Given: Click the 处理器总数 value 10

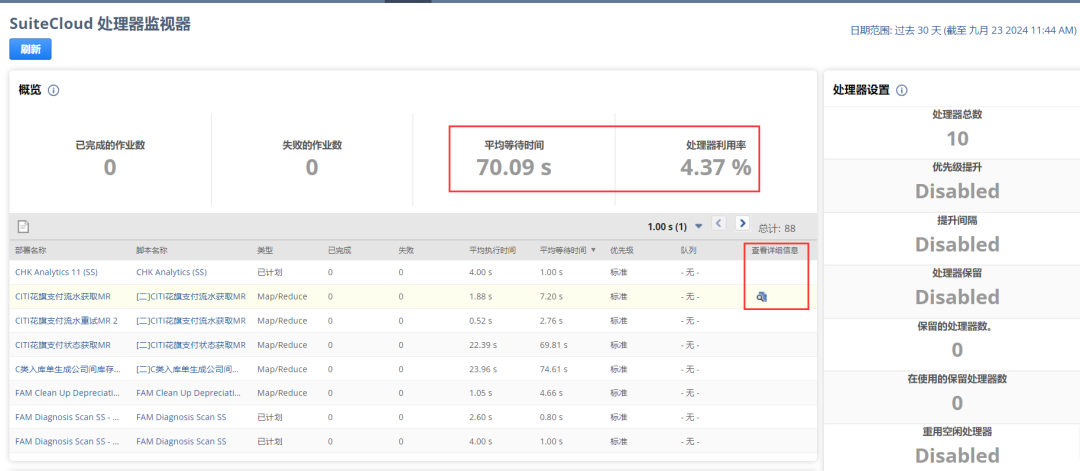Looking at the screenshot, I should click(957, 138).
